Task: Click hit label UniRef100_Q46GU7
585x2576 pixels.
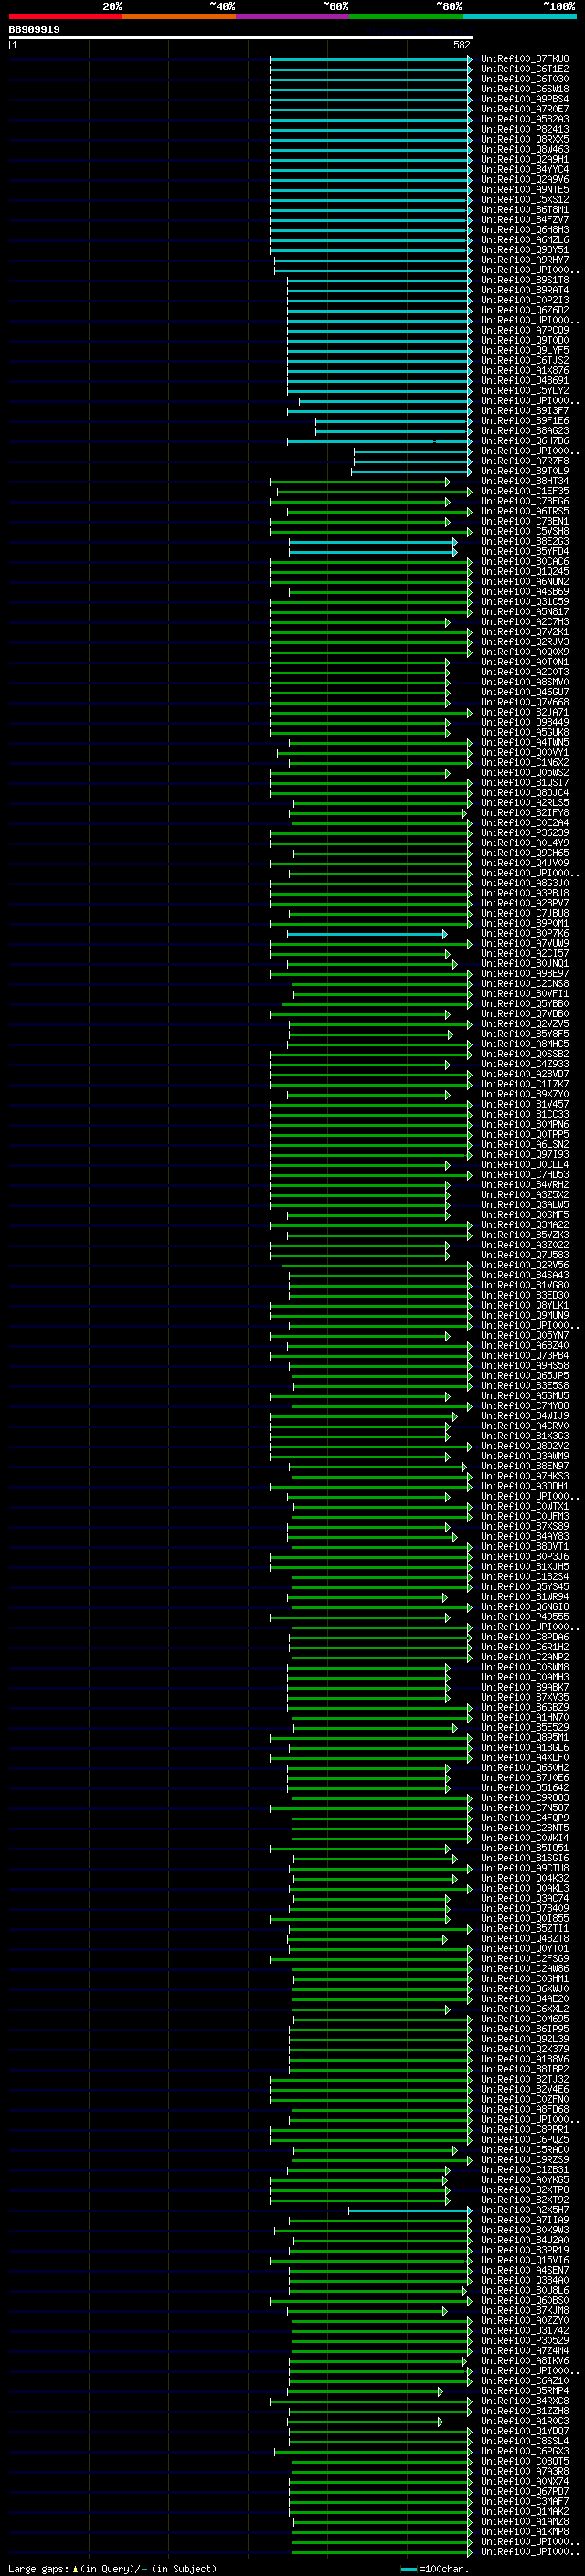Action: 525,692
